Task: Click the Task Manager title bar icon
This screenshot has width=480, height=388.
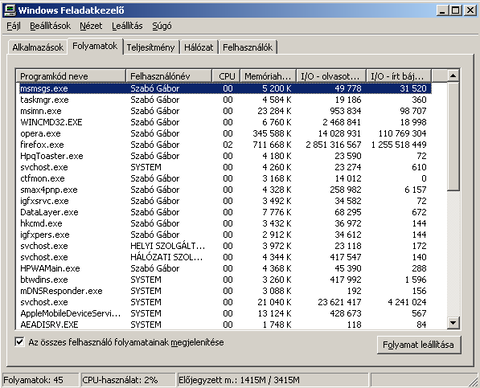Action: click(x=9, y=10)
